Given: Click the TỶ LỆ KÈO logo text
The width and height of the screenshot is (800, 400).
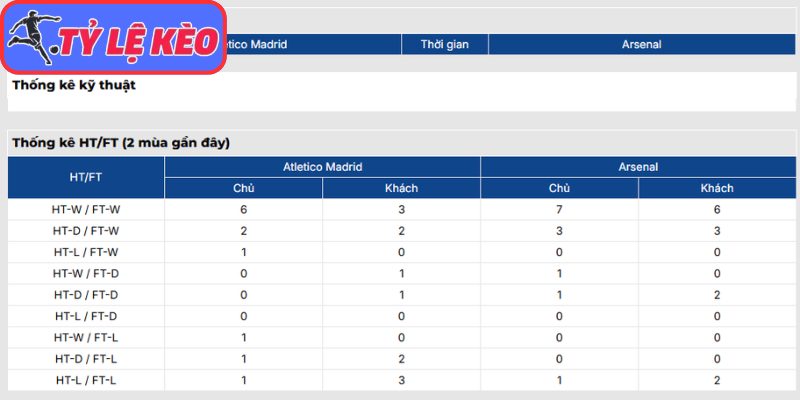Looking at the screenshot, I should click(x=137, y=42).
